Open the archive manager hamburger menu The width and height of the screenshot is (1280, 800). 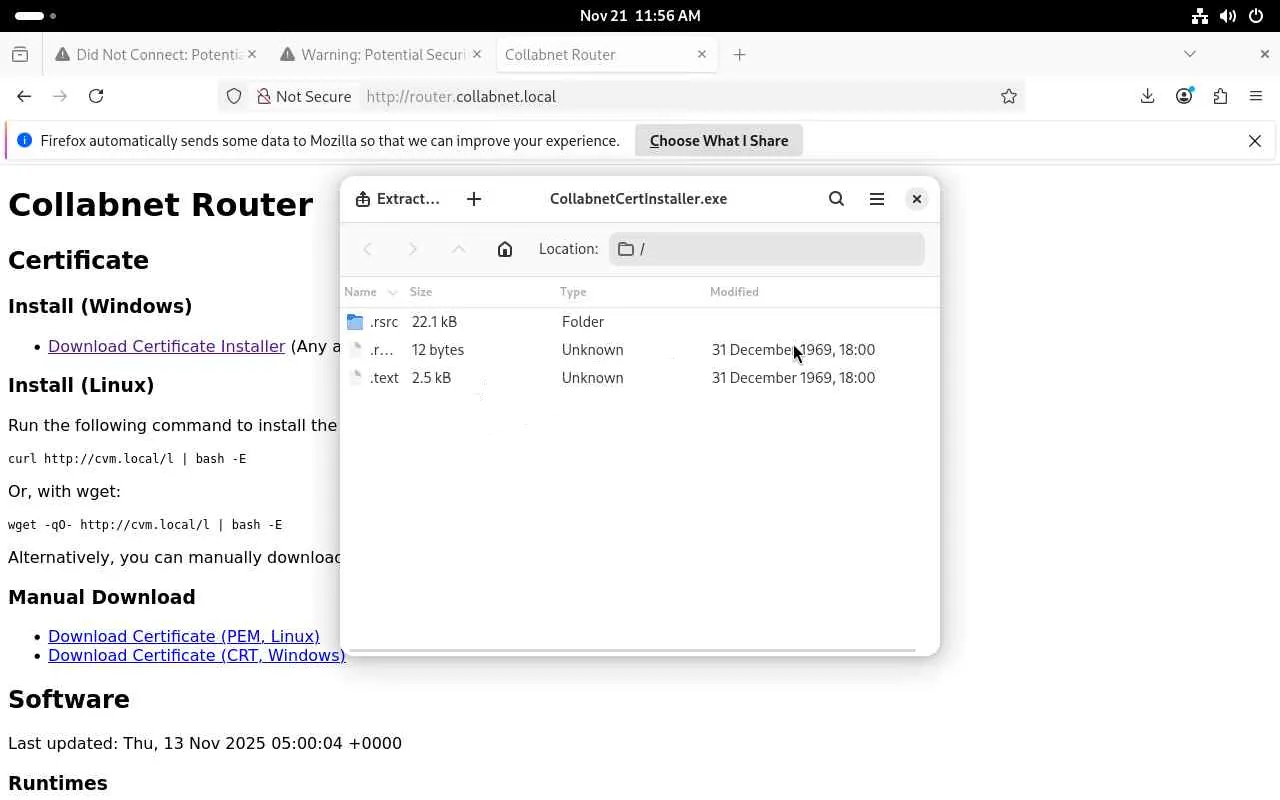point(877,199)
